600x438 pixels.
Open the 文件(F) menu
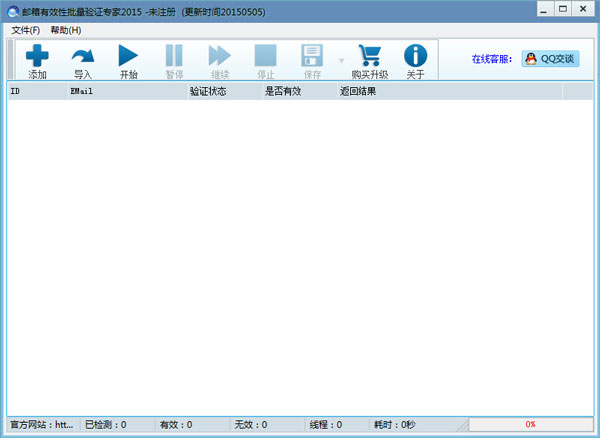pos(26,30)
